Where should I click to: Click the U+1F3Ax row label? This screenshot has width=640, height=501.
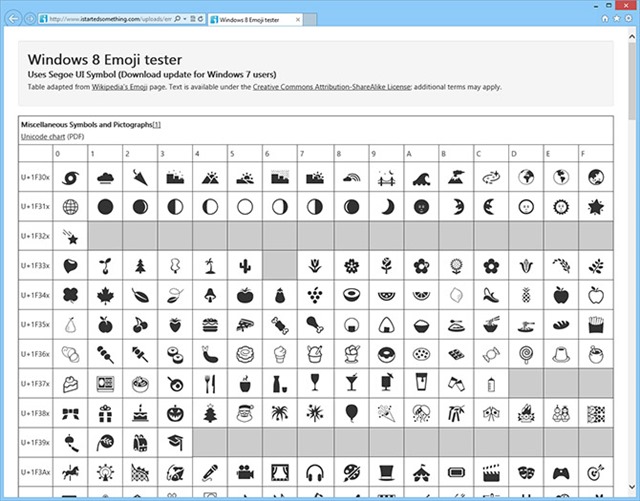(36, 472)
